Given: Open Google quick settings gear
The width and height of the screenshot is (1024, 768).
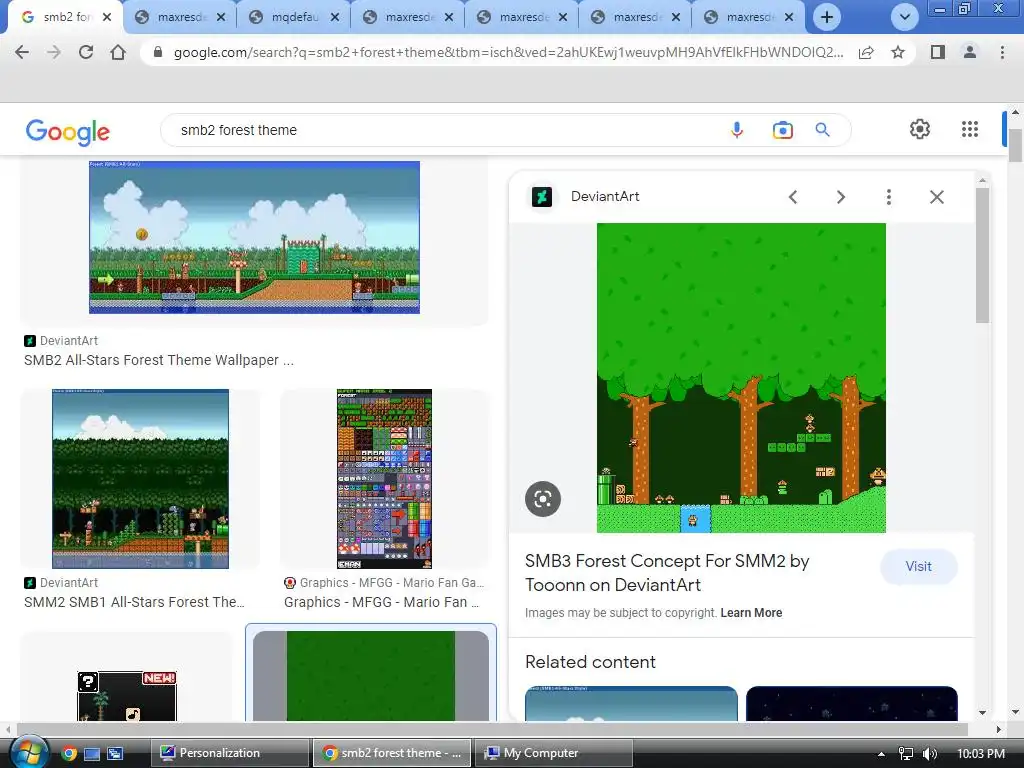Looking at the screenshot, I should pyautogui.click(x=920, y=129).
